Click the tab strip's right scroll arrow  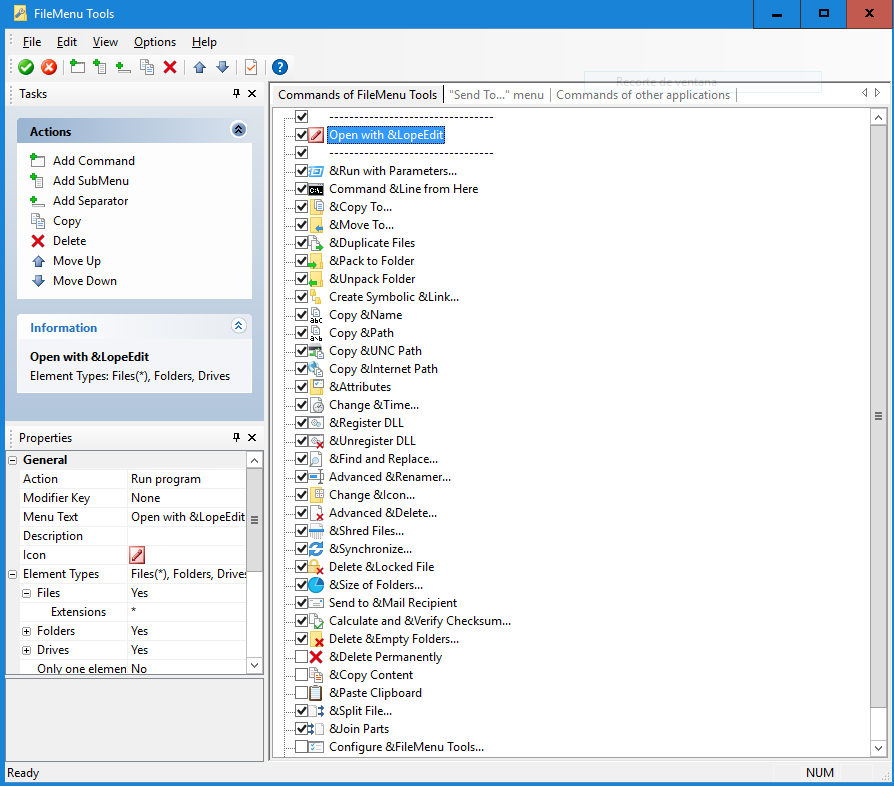tap(877, 92)
